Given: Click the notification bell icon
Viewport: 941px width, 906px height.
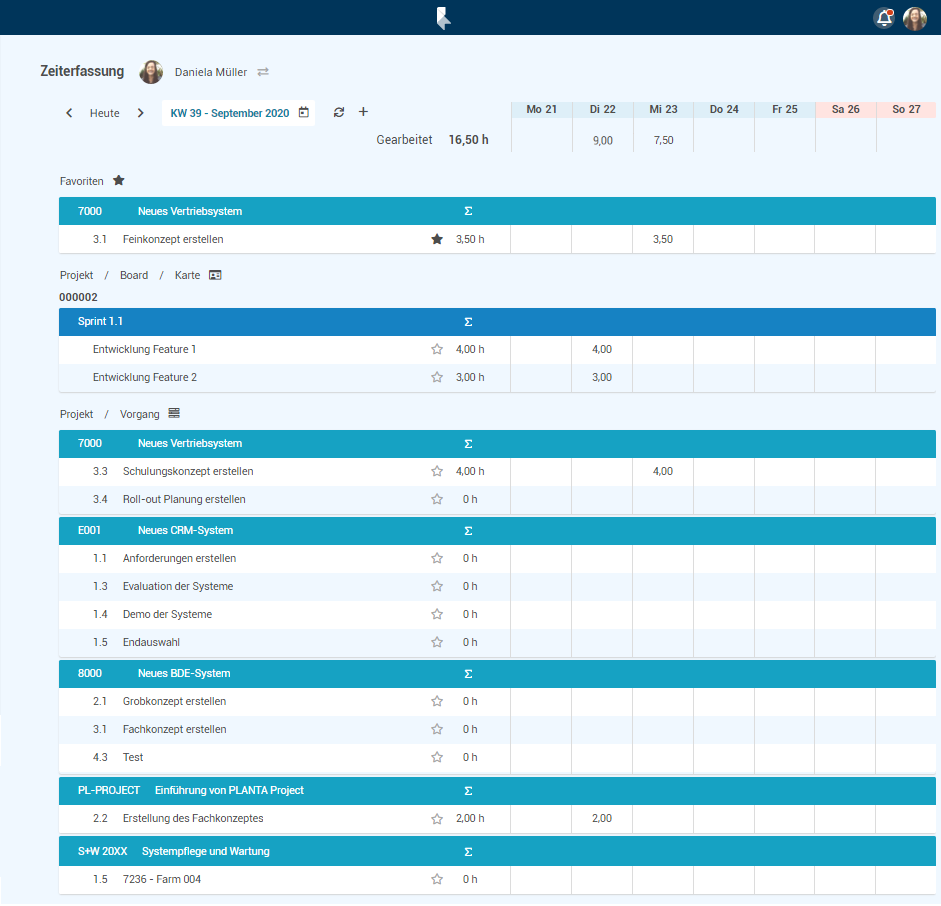Looking at the screenshot, I should tap(883, 18).
